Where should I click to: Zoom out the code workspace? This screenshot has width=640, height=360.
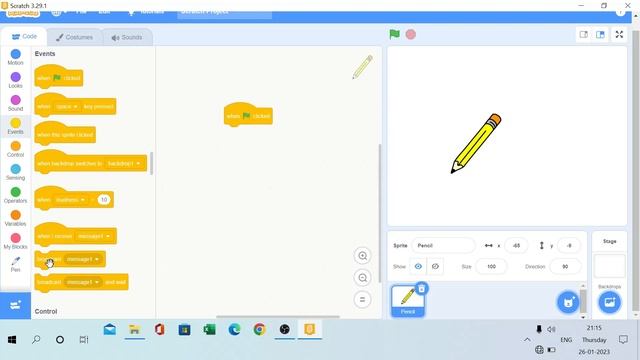coord(362,278)
